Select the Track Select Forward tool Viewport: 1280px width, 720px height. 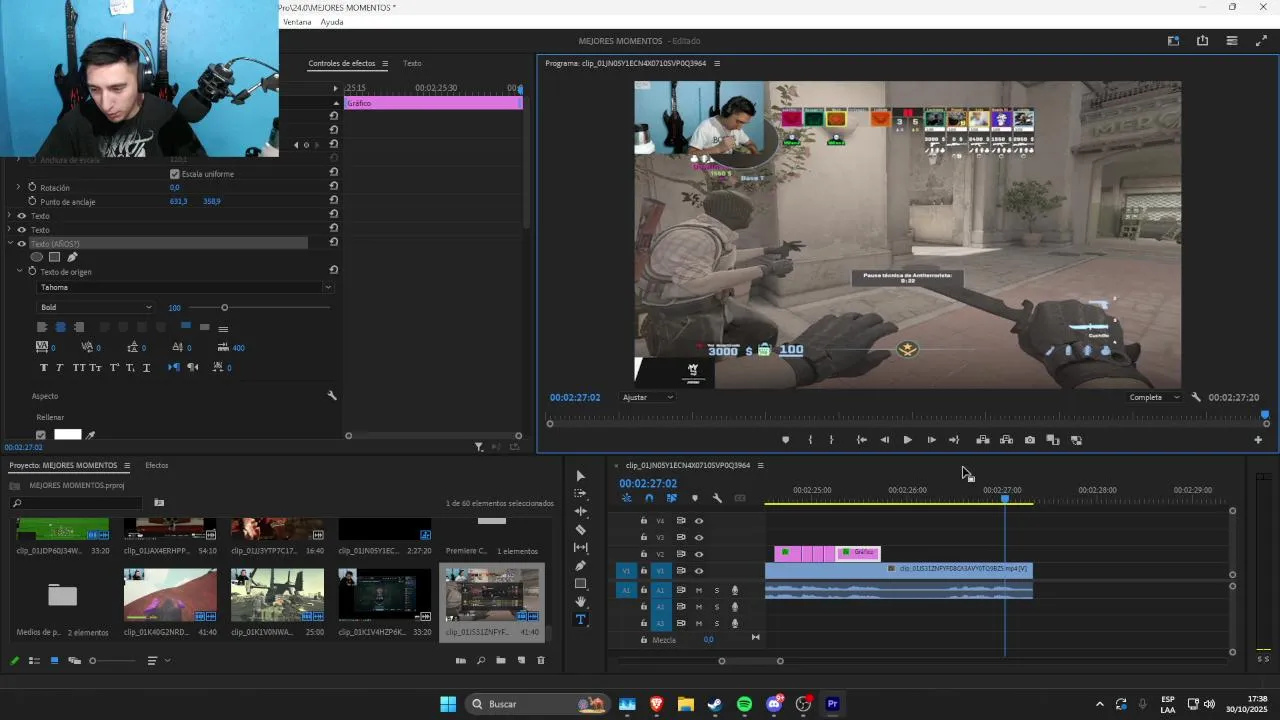click(x=580, y=494)
